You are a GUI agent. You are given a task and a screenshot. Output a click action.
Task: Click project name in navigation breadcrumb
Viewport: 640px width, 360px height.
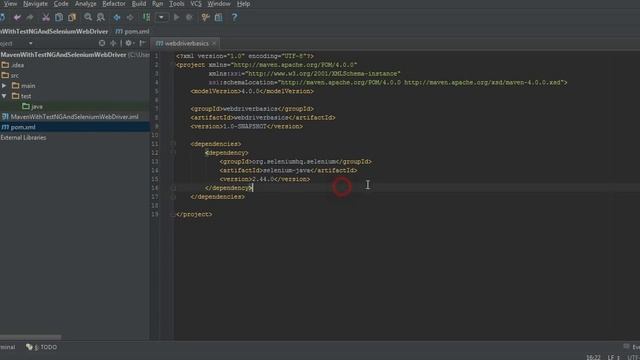[54, 31]
